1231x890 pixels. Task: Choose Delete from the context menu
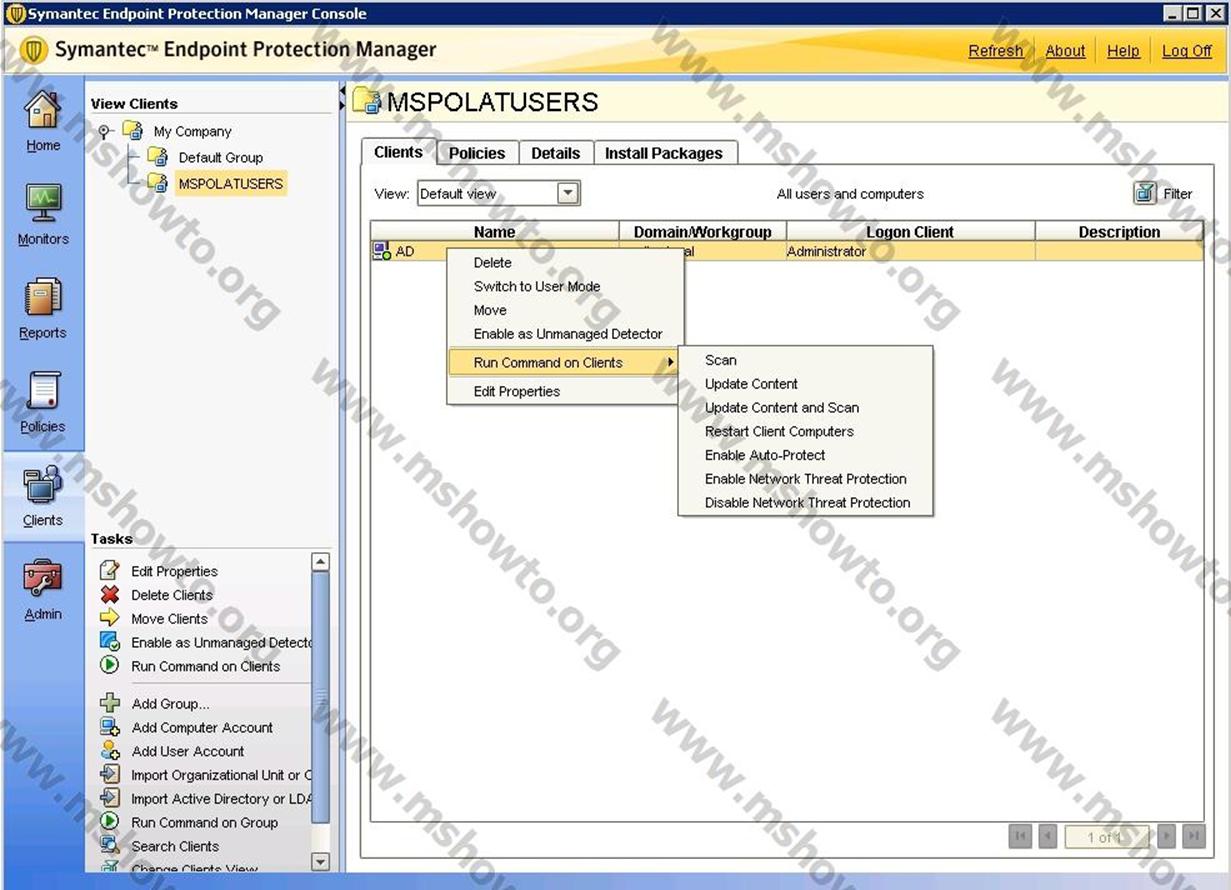coord(565,262)
